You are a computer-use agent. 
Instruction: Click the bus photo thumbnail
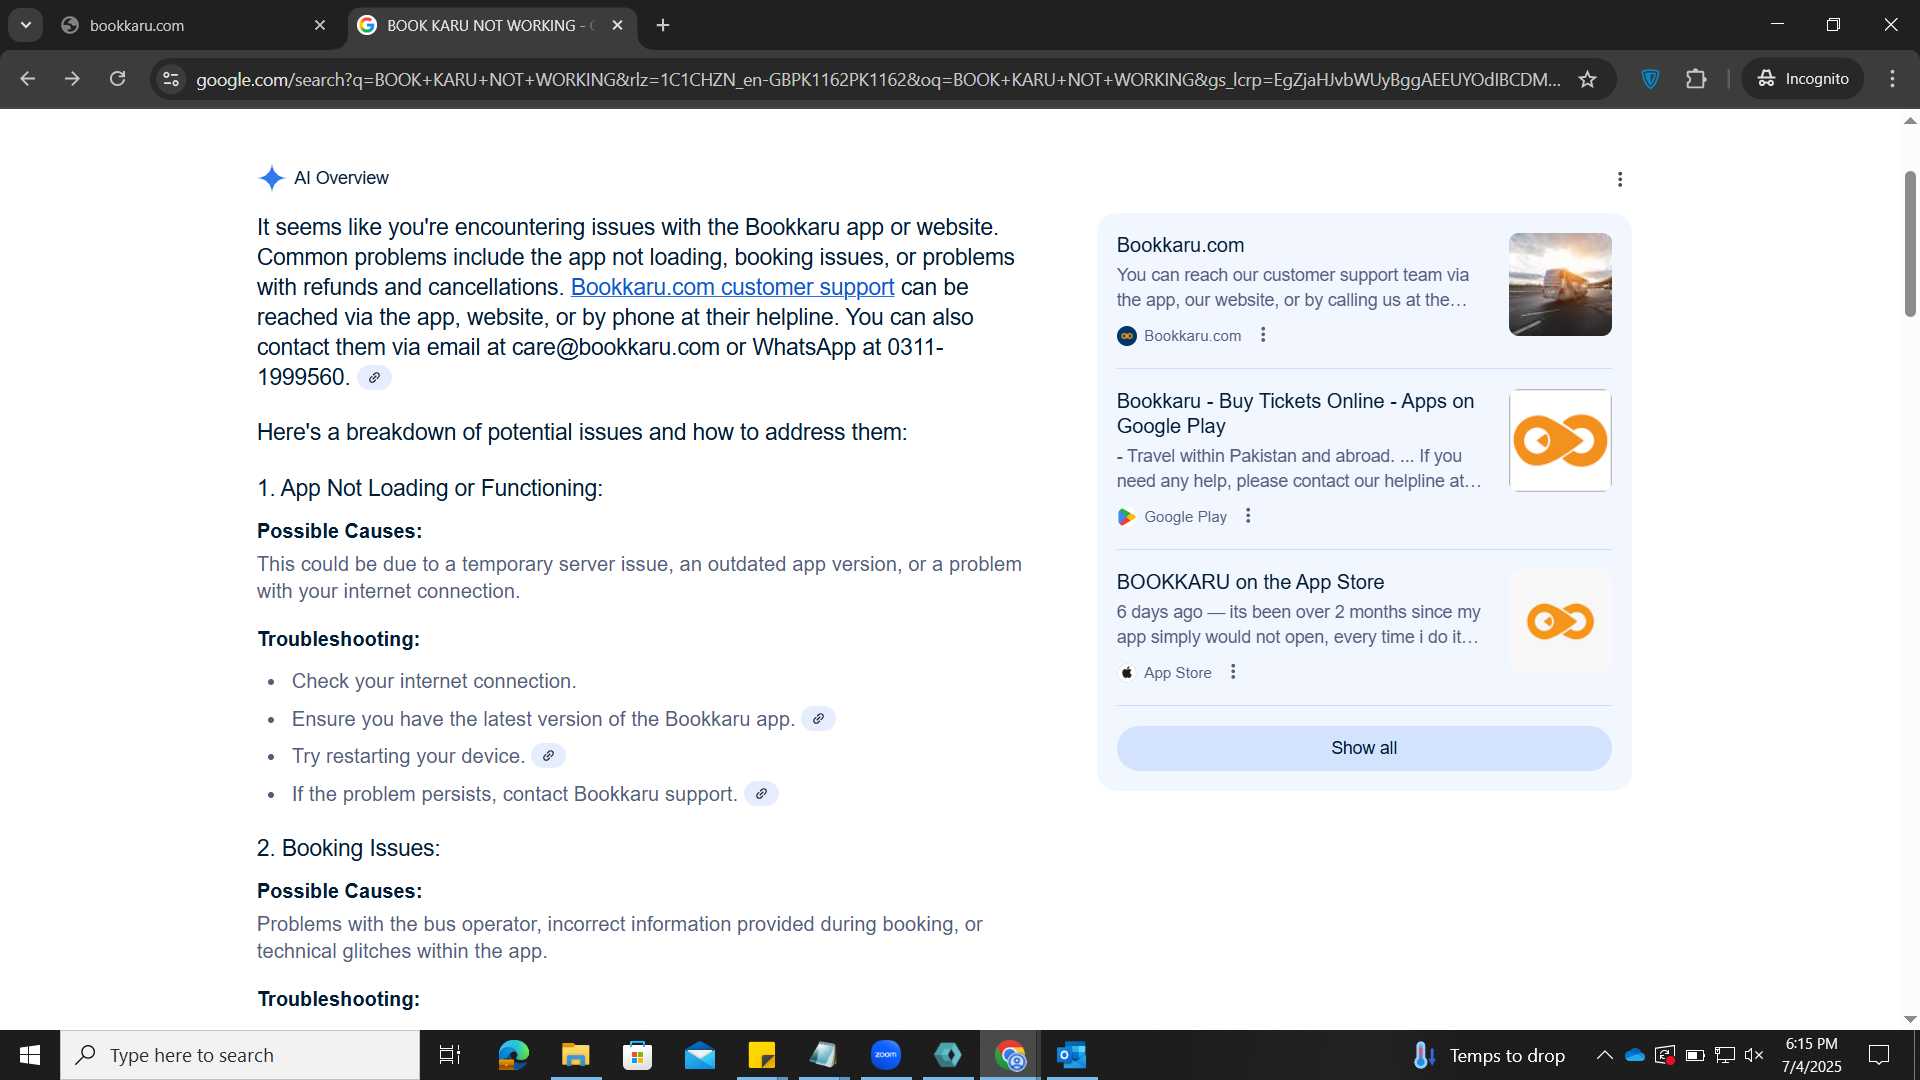1560,284
